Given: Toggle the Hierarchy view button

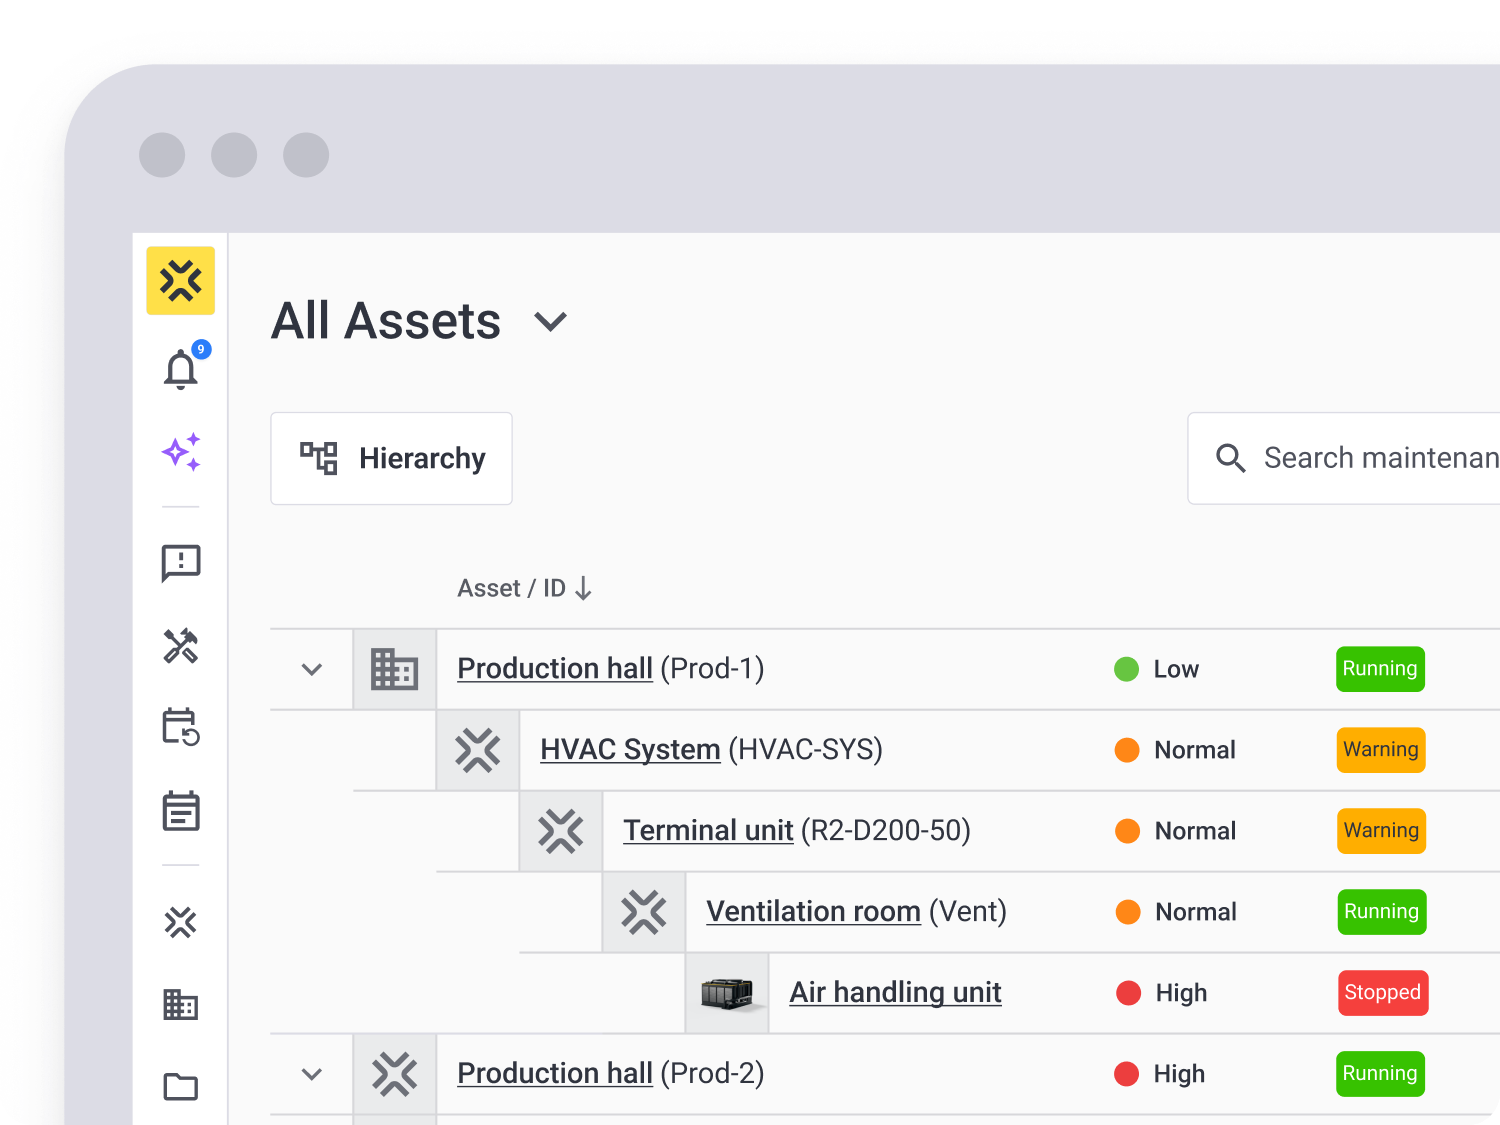Looking at the screenshot, I should [391, 458].
